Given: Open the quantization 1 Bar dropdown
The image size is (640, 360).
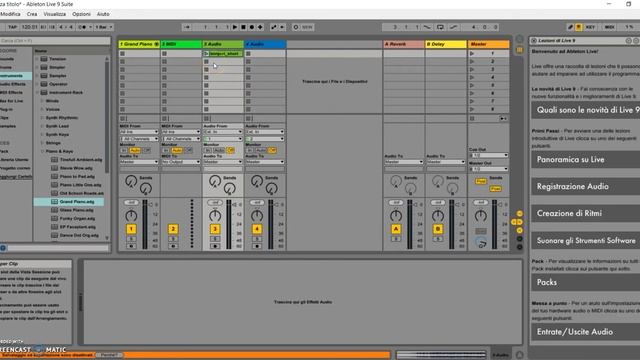Looking at the screenshot, I should [104, 27].
